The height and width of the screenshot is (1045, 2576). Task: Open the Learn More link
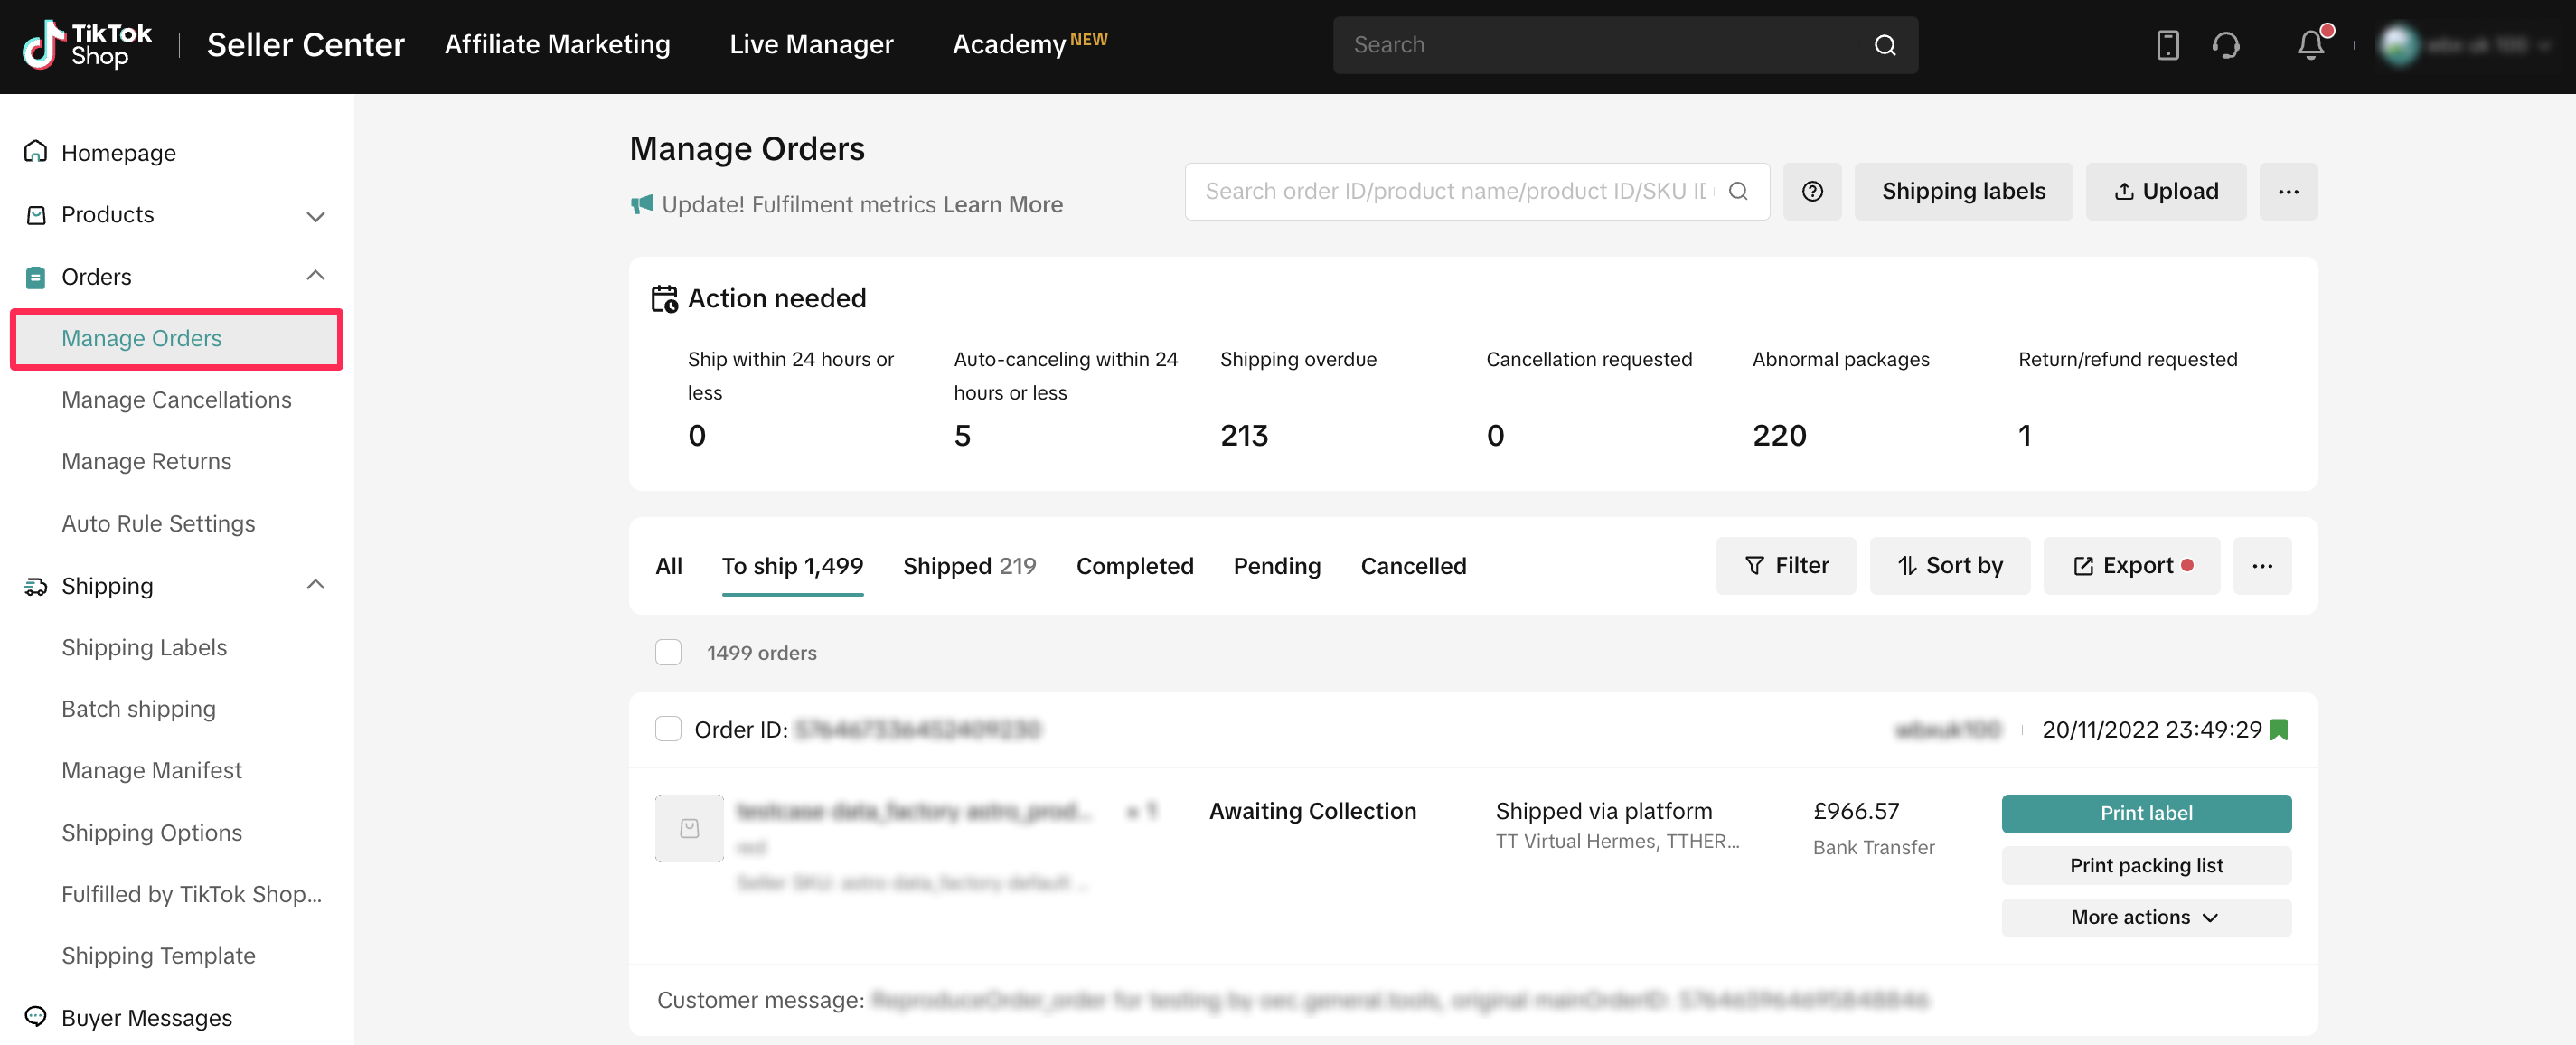pyautogui.click(x=1002, y=204)
